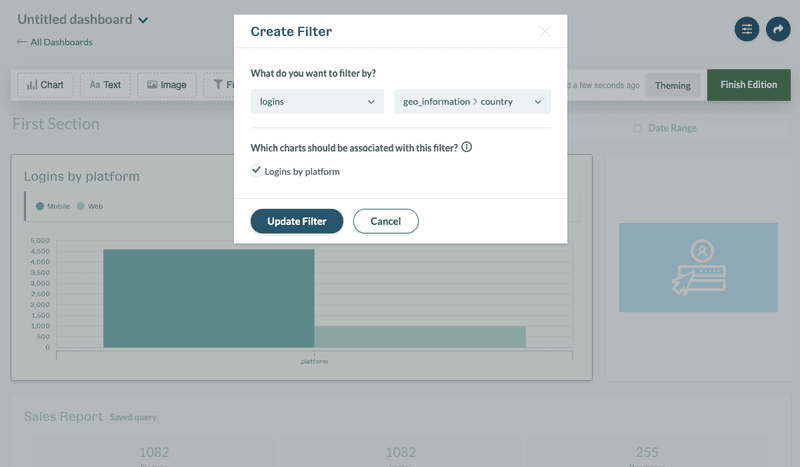Click the Filter toolbar item
Viewport: 800px width, 467px height.
[219, 85]
